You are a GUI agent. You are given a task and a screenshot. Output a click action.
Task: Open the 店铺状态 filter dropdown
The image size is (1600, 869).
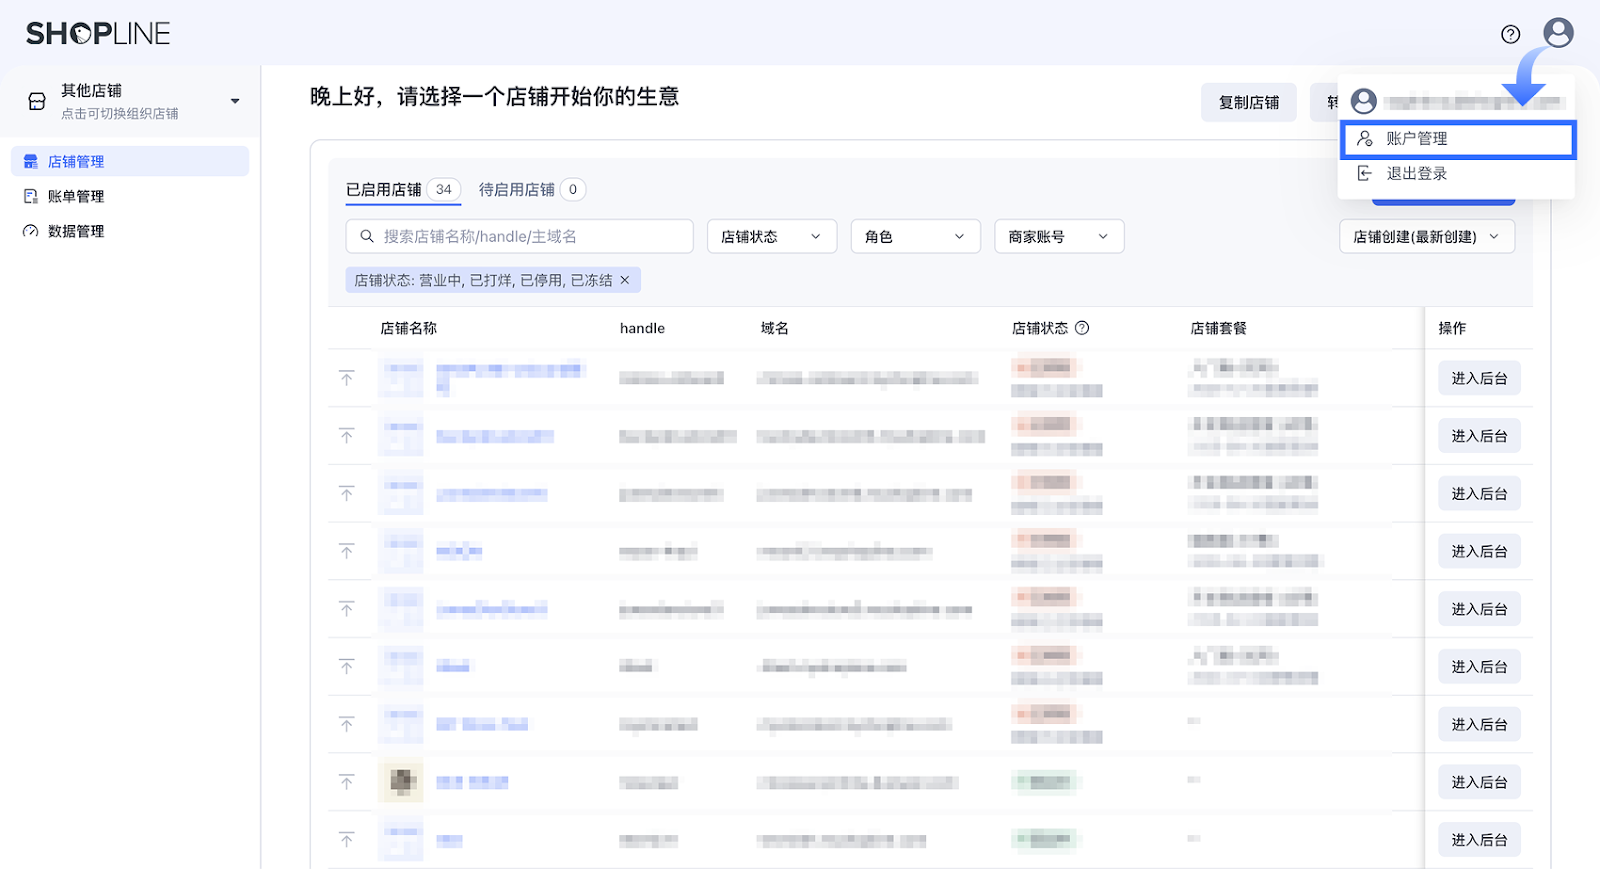click(x=771, y=237)
